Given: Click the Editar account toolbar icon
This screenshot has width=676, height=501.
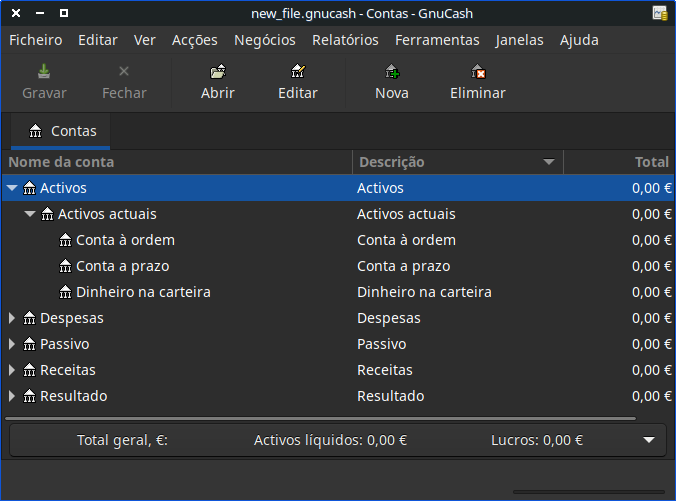Looking at the screenshot, I should tap(297, 72).
